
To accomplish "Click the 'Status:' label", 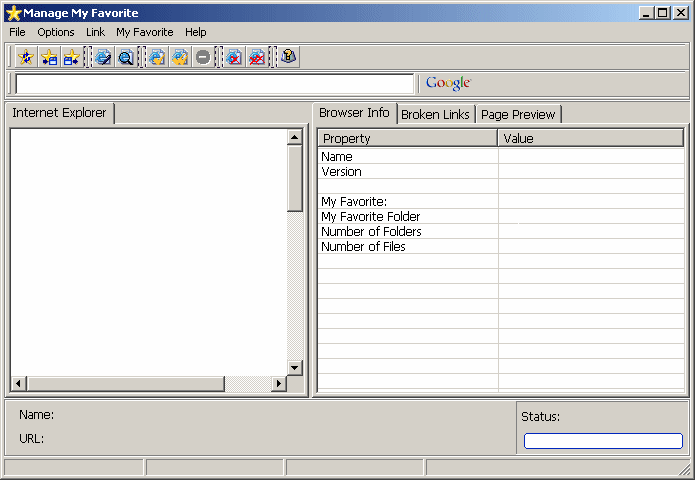I will 540,417.
